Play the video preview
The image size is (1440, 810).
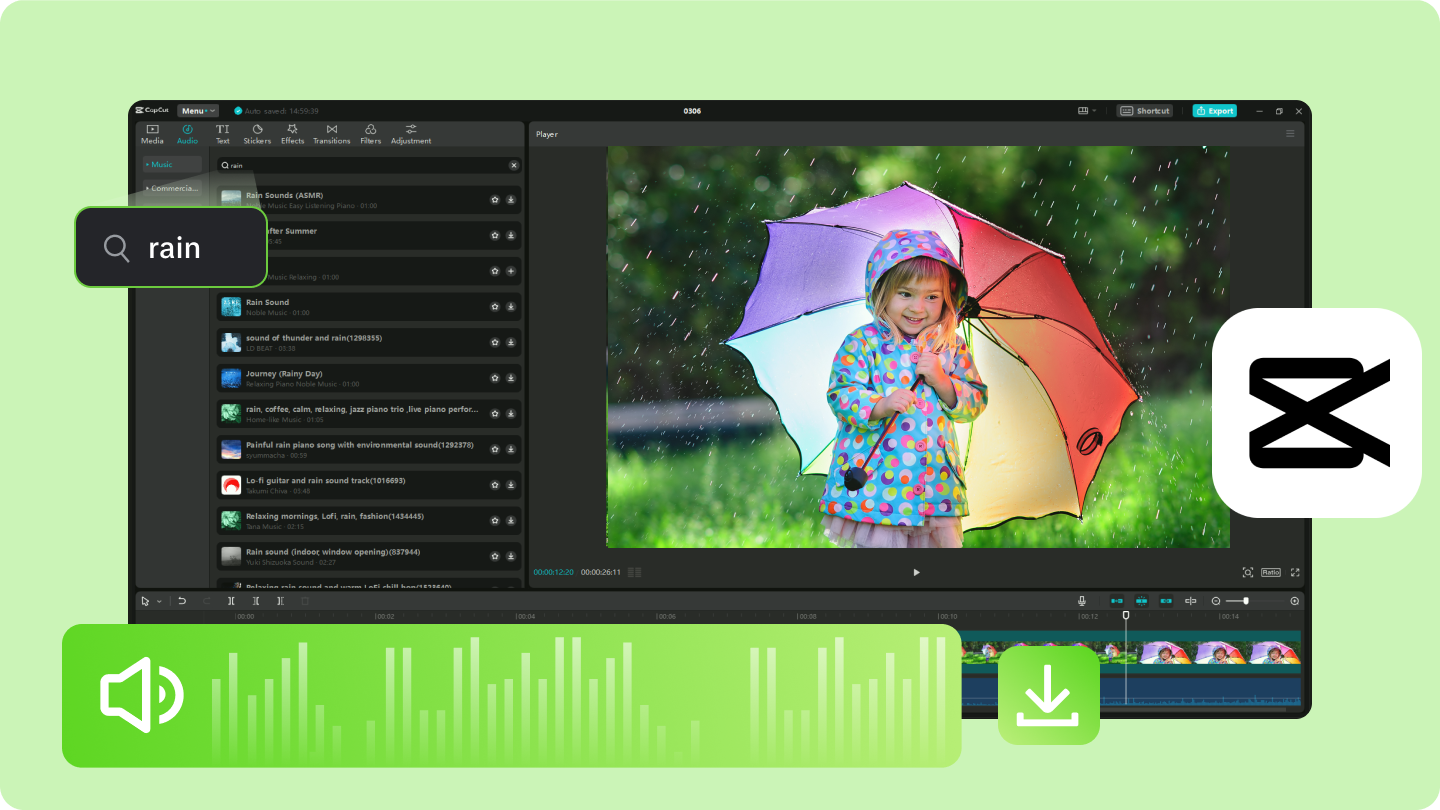916,572
